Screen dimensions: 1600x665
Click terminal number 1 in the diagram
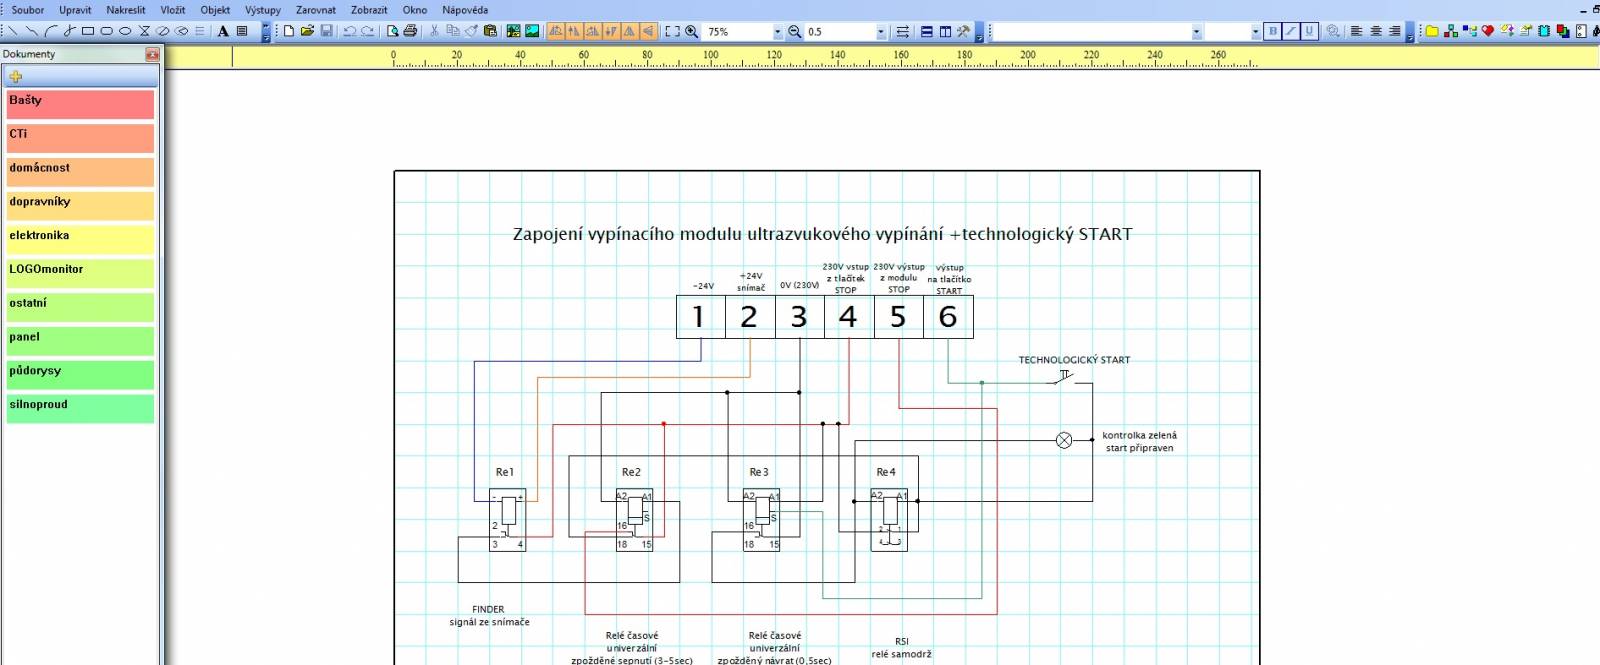coord(699,317)
